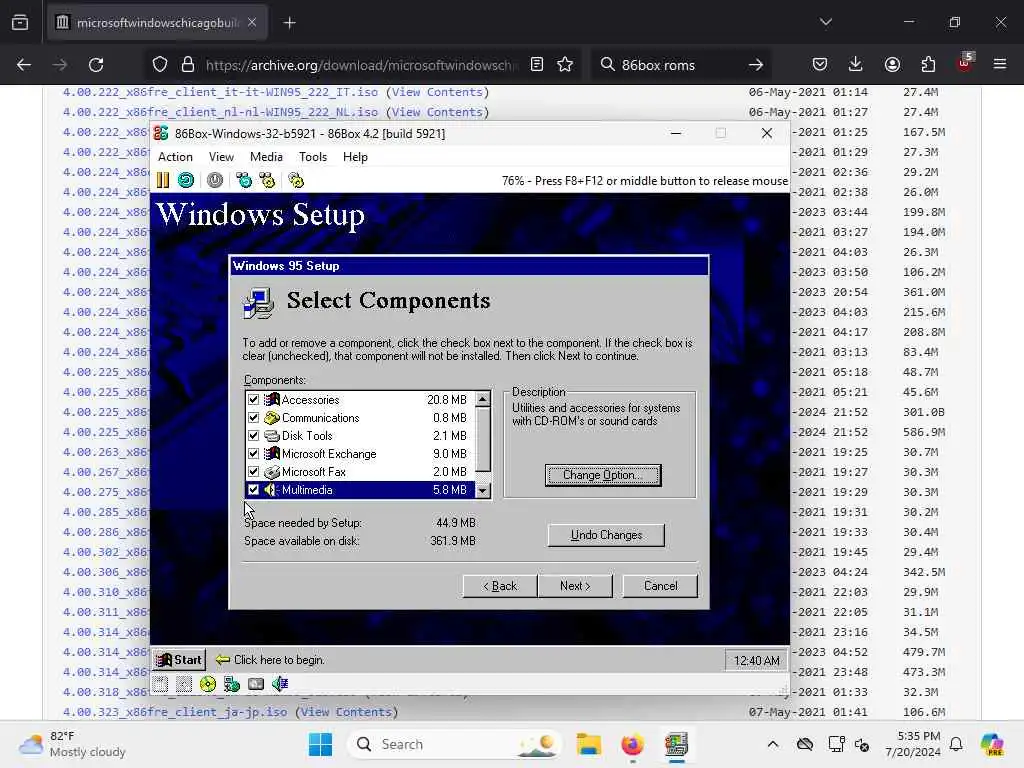Uncheck the Communications component checkbox

(x=253, y=418)
